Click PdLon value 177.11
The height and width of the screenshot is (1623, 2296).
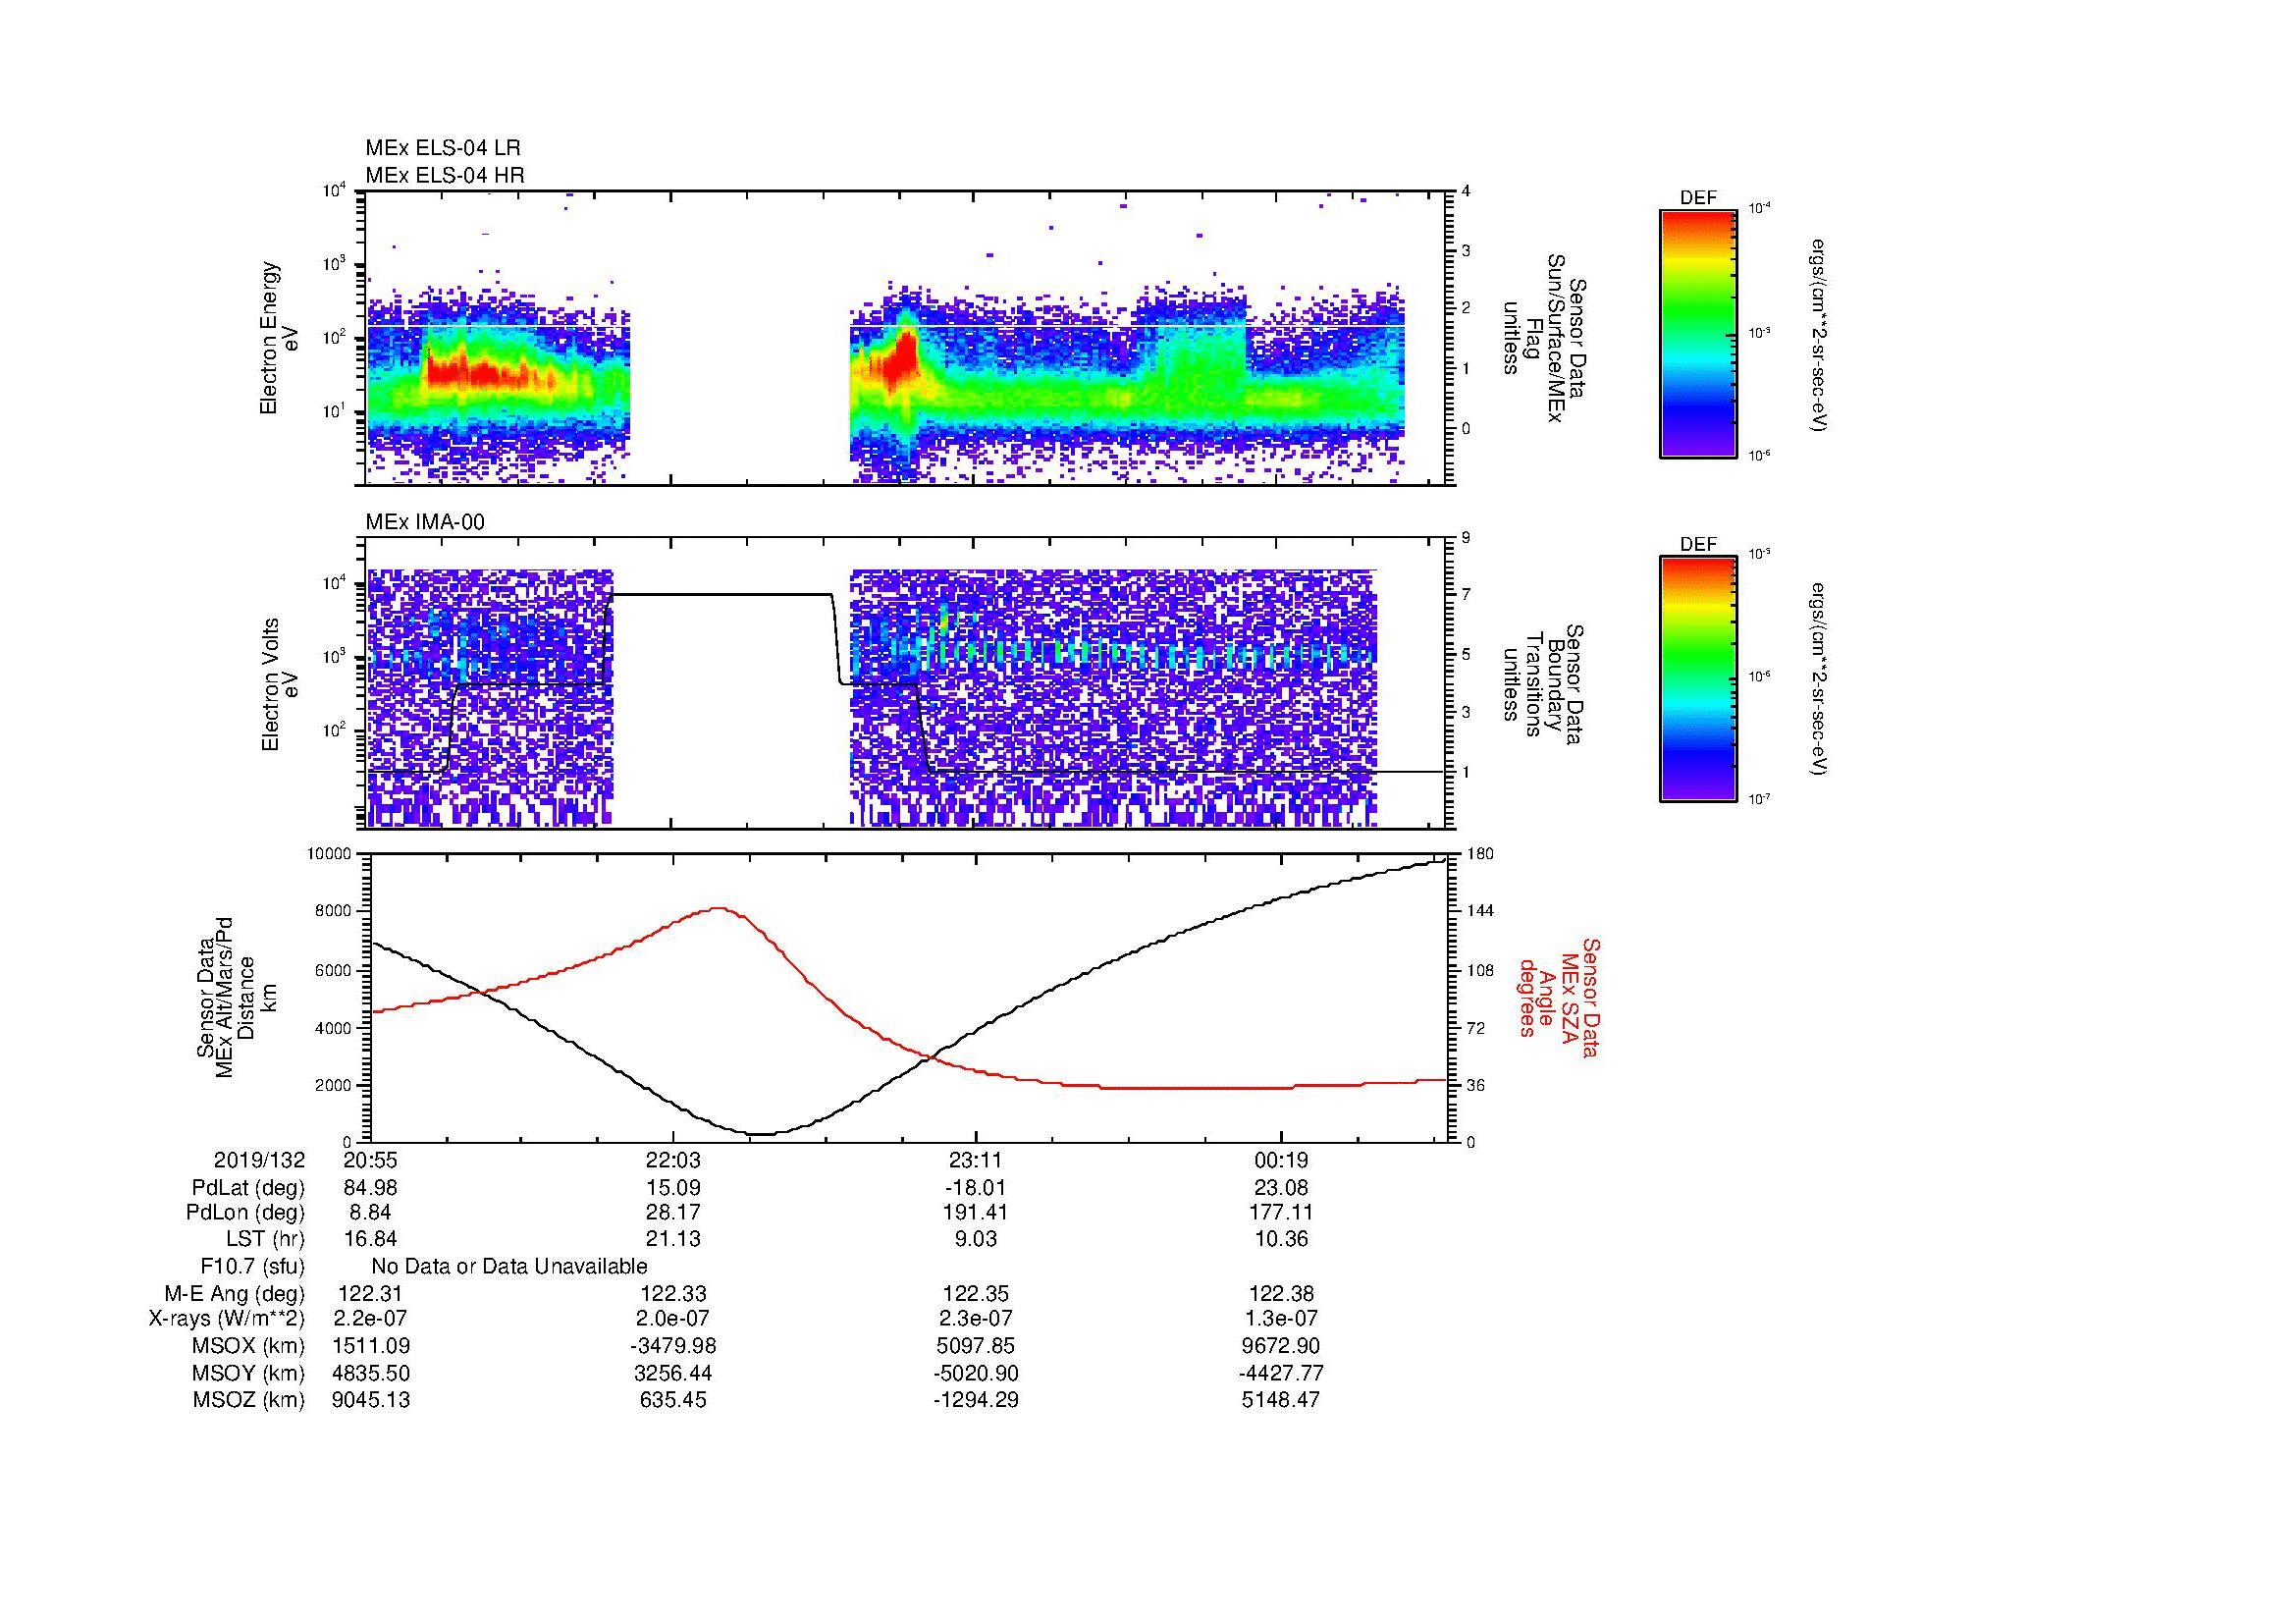(1281, 1213)
